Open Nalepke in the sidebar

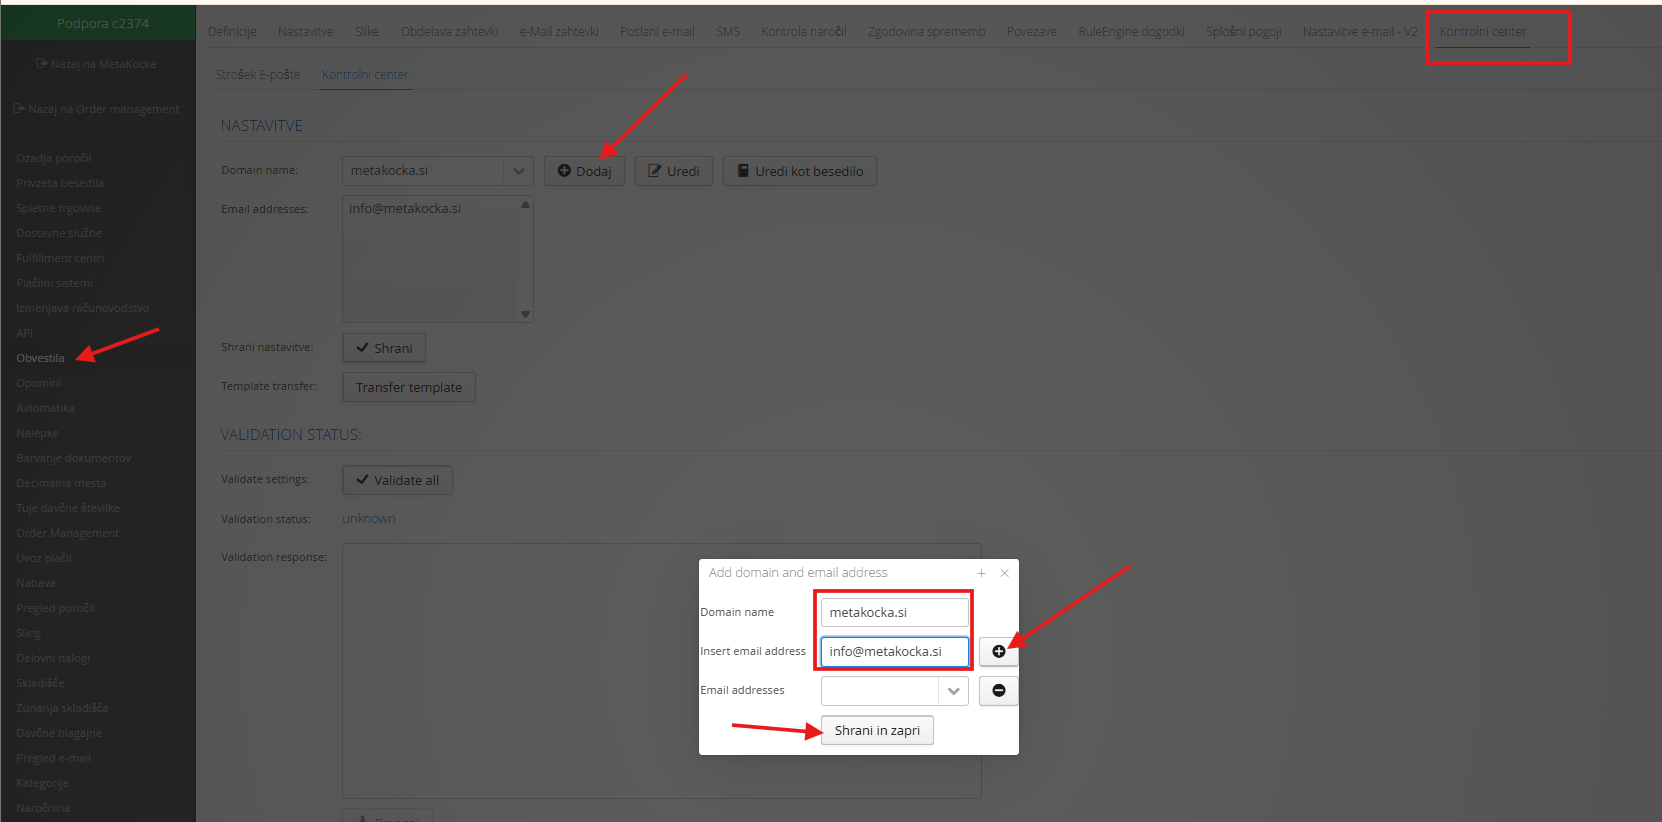pos(38,433)
